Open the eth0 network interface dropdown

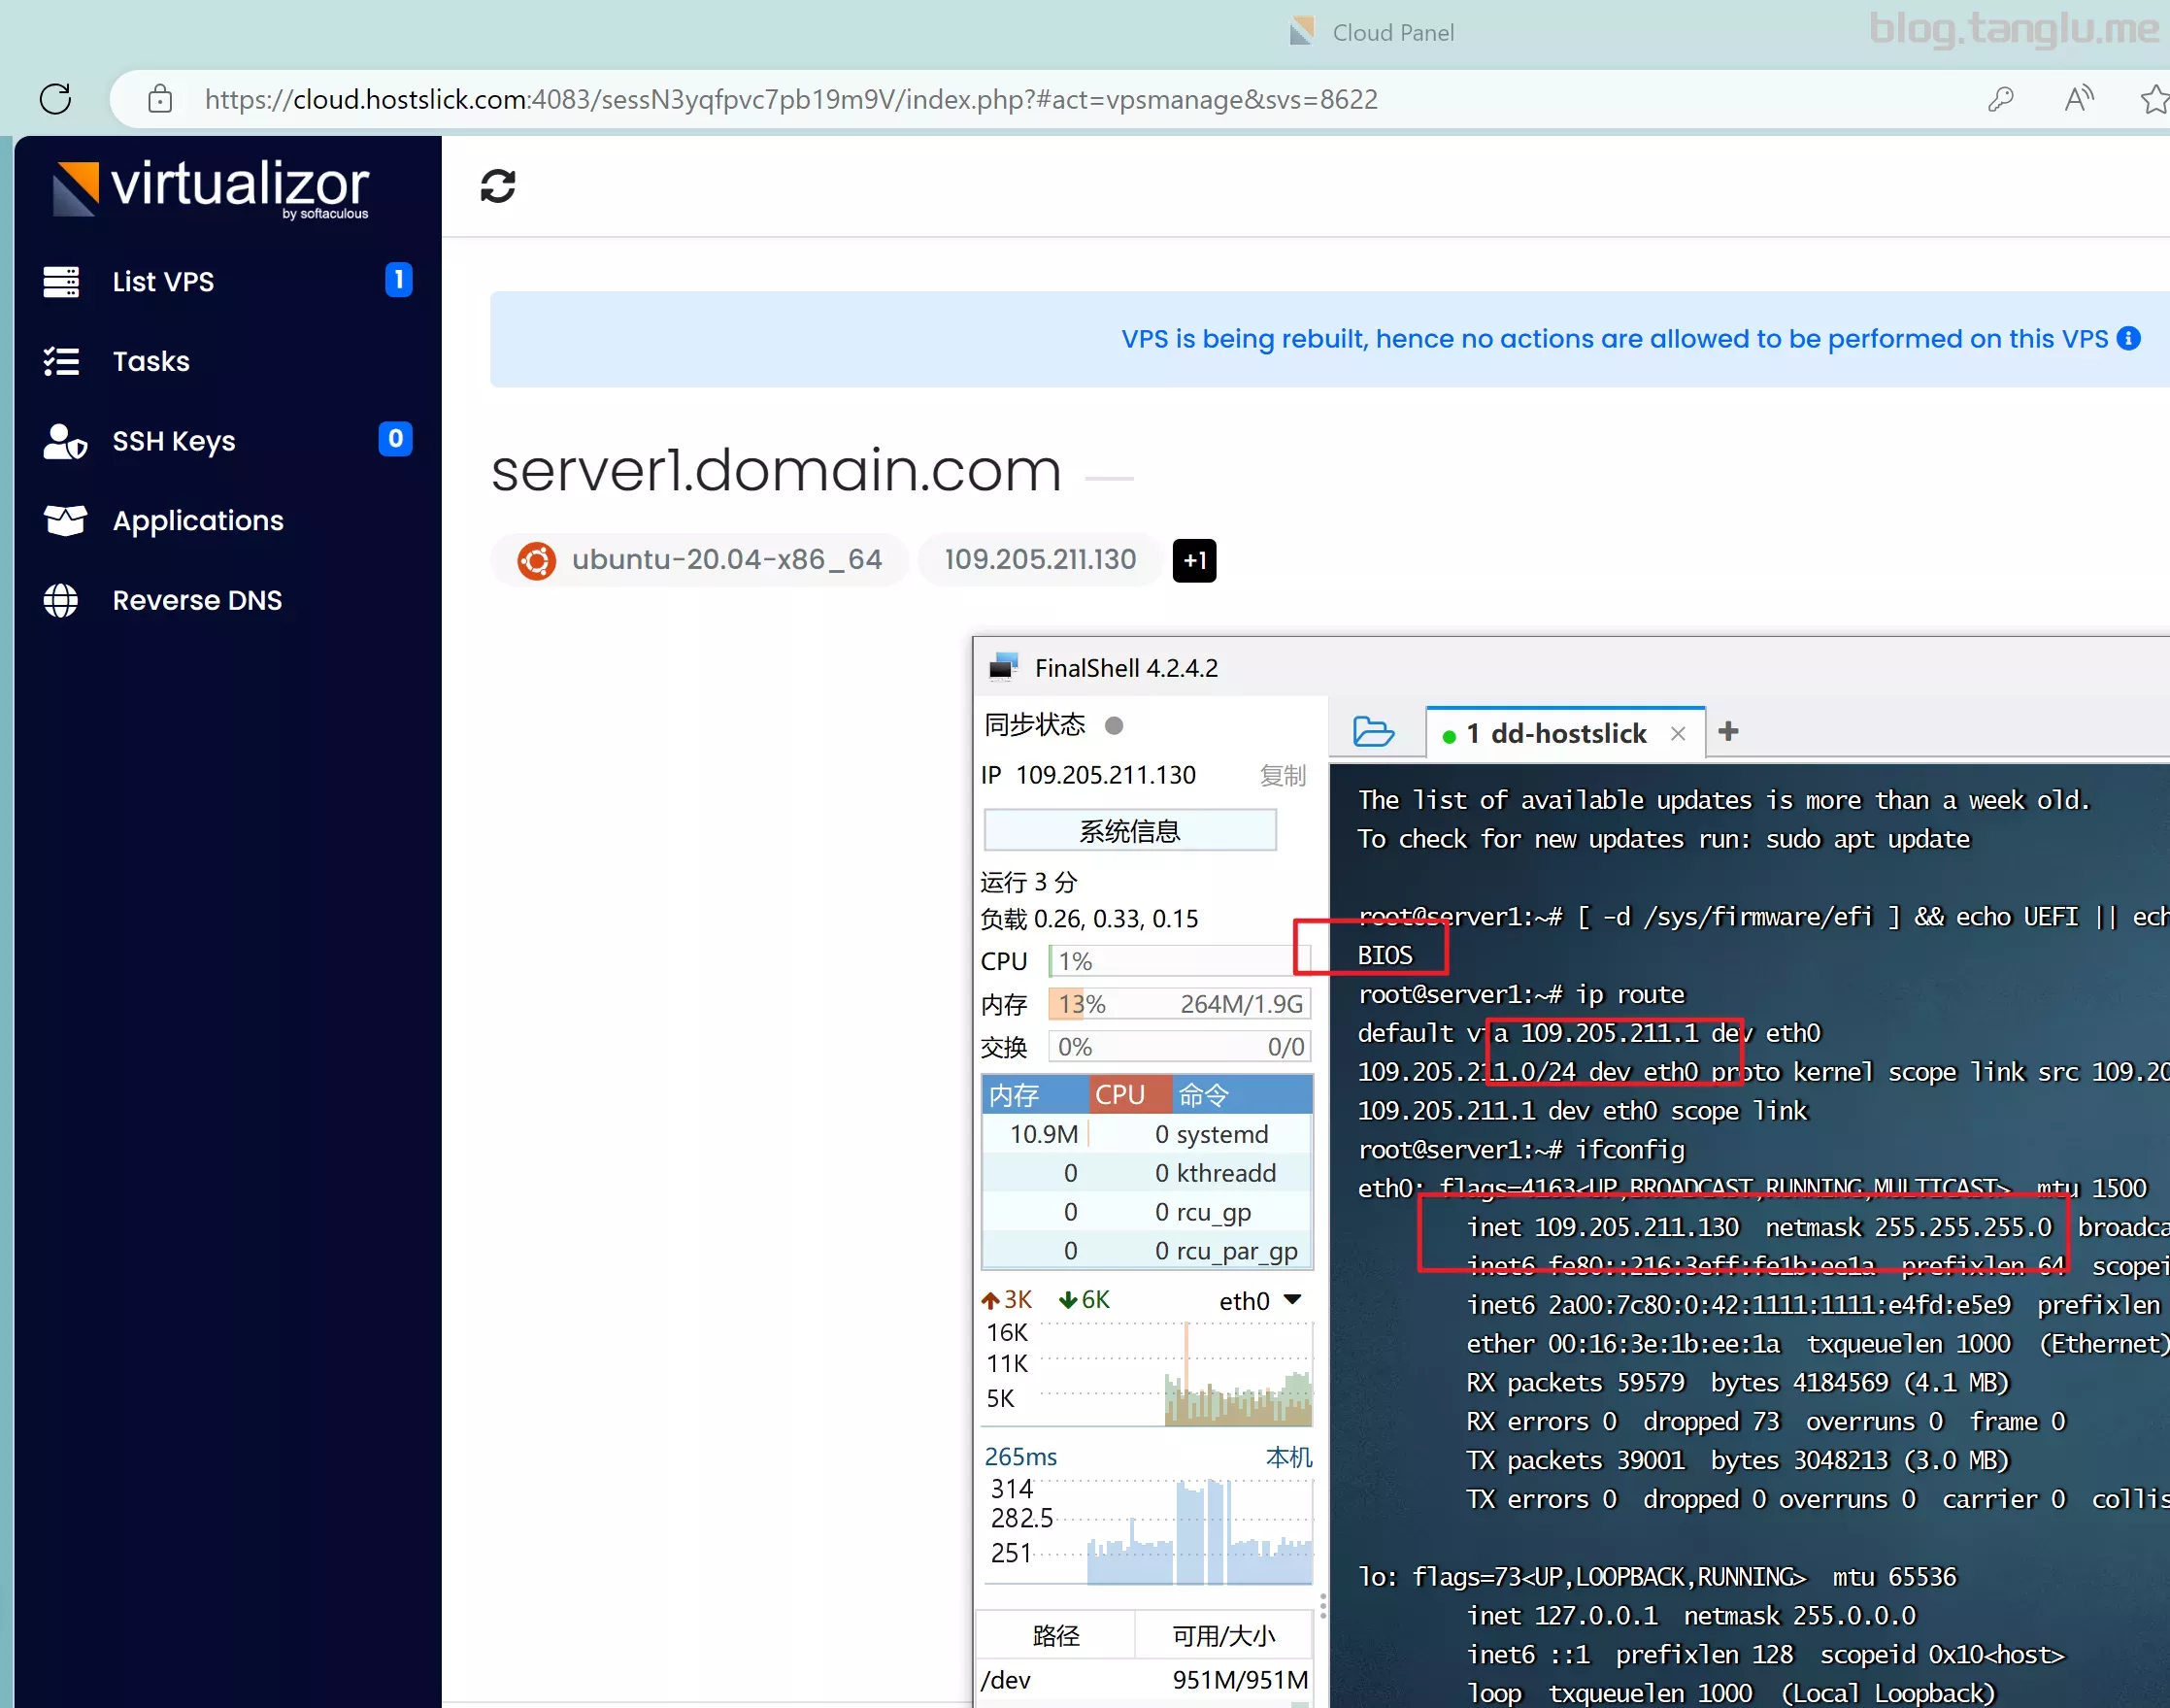tap(1260, 1300)
